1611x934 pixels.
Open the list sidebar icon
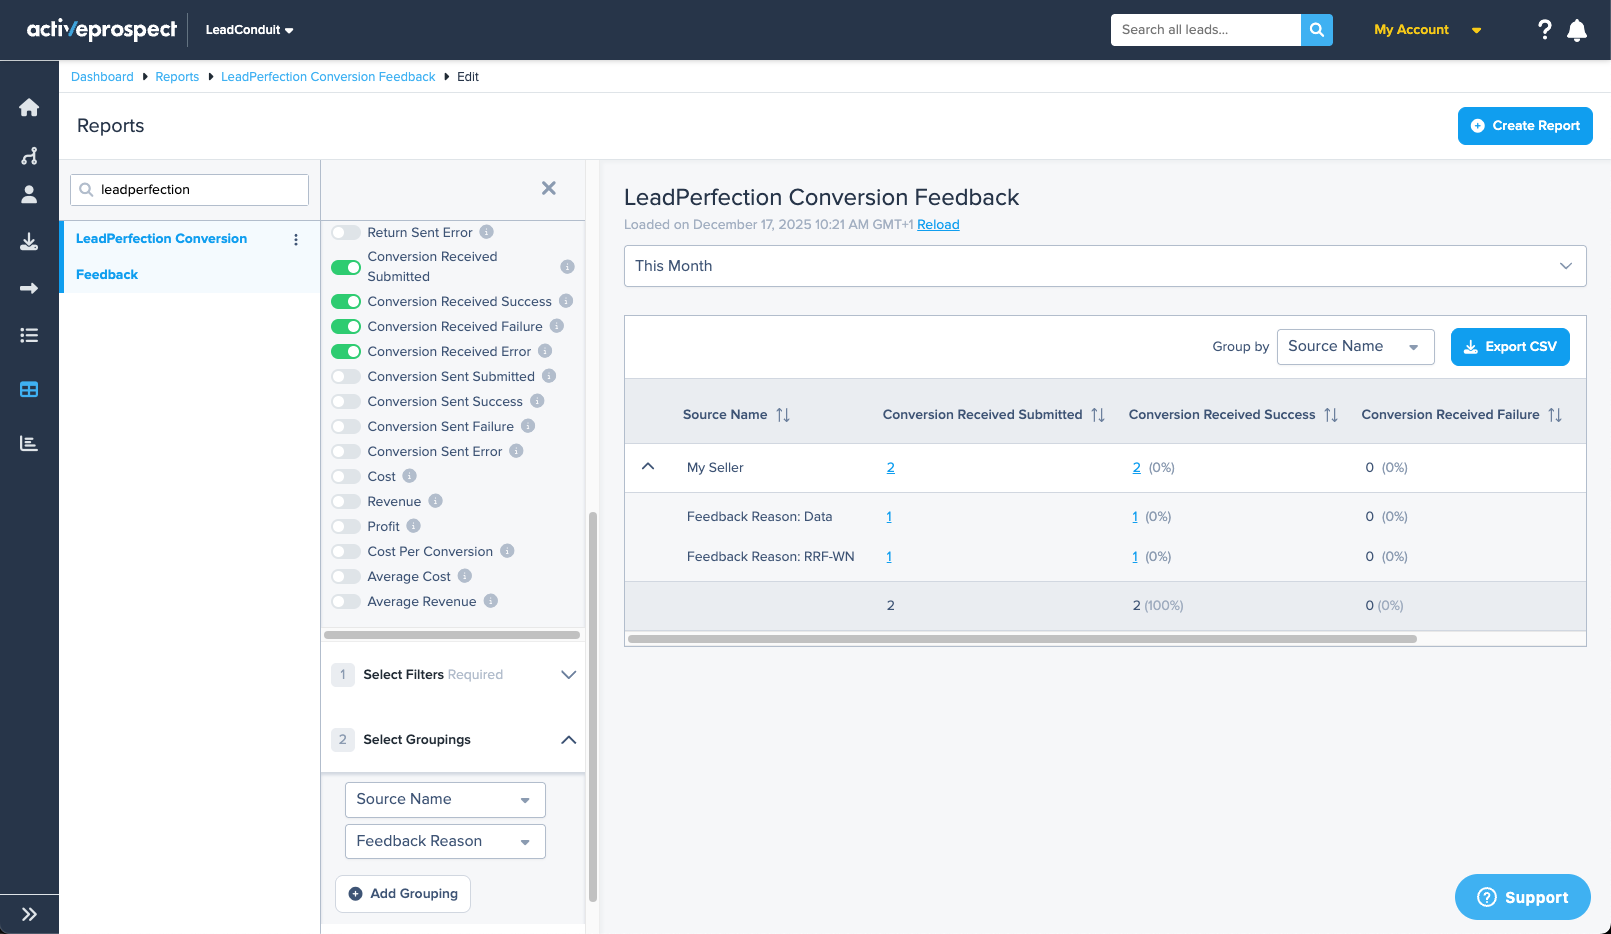point(29,335)
